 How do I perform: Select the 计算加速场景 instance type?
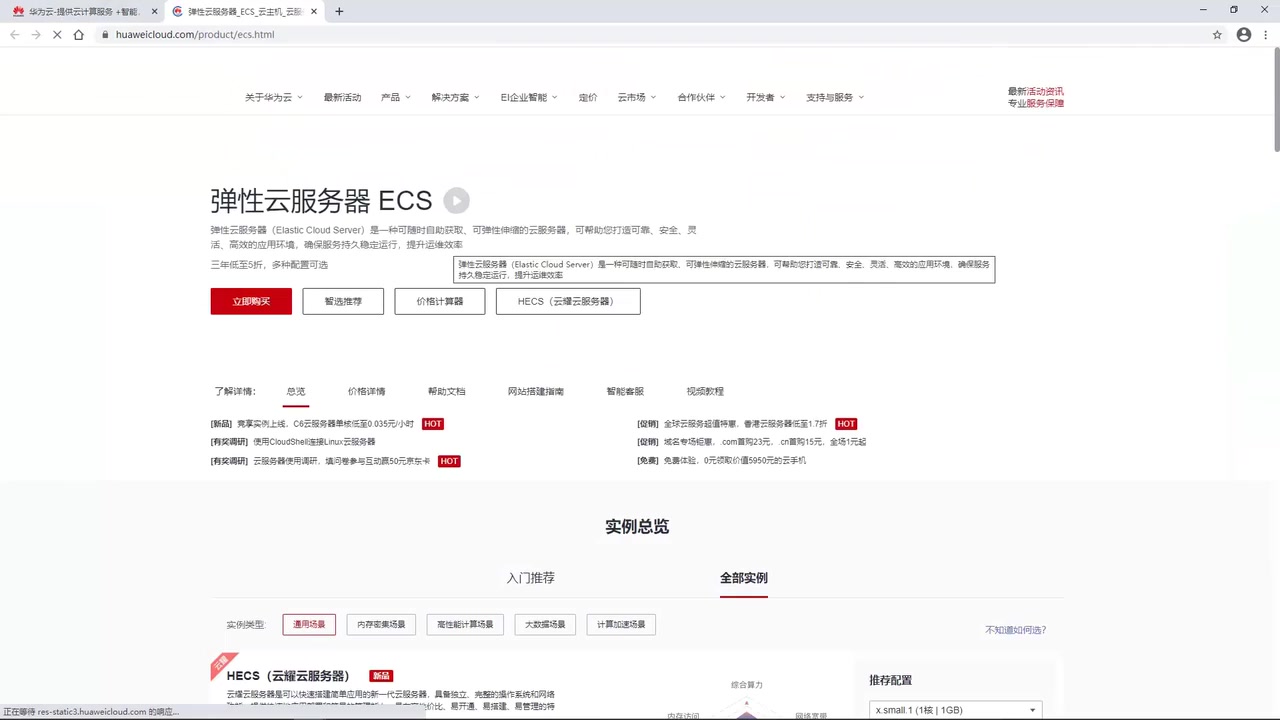click(621, 624)
